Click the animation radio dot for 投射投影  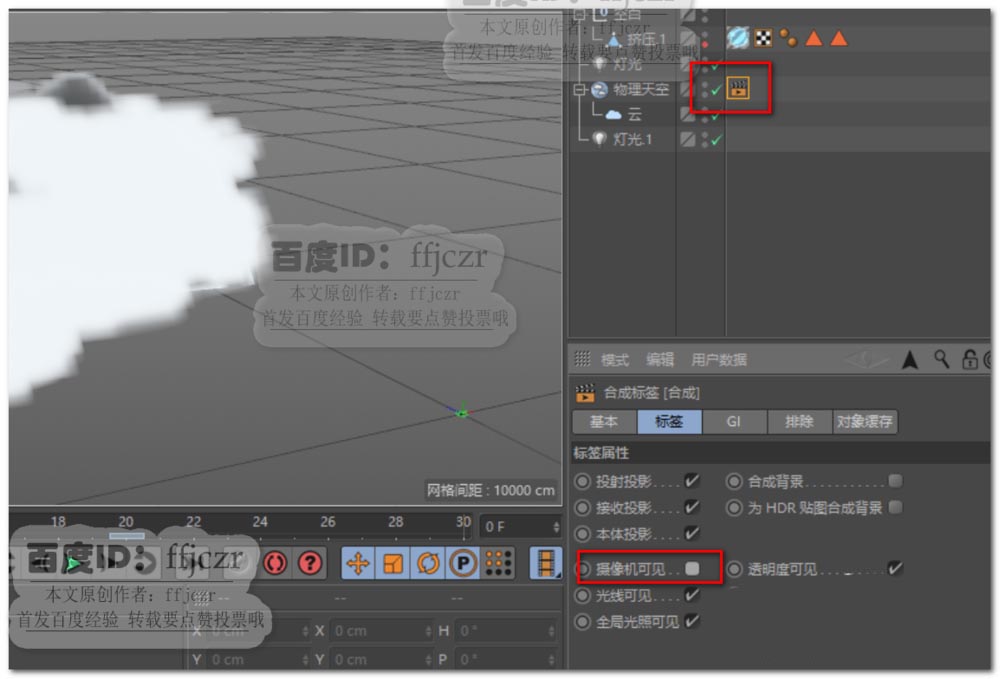[x=582, y=481]
